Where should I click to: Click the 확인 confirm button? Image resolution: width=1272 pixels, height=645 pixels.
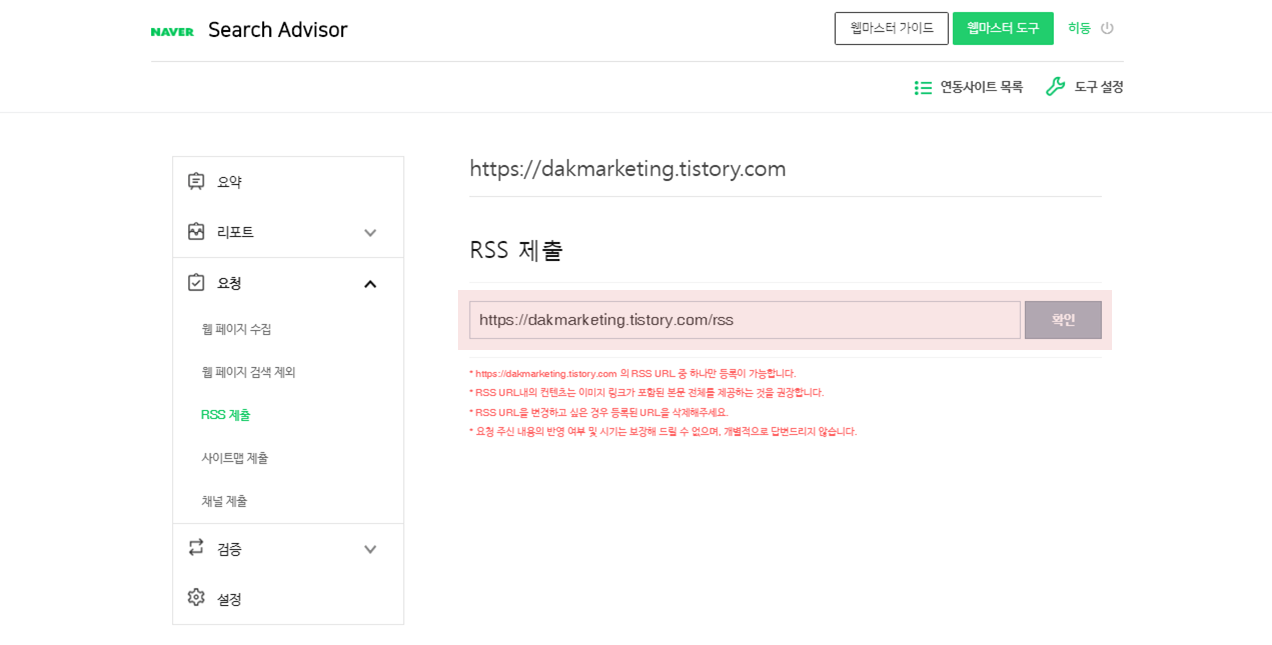[x=1063, y=320]
